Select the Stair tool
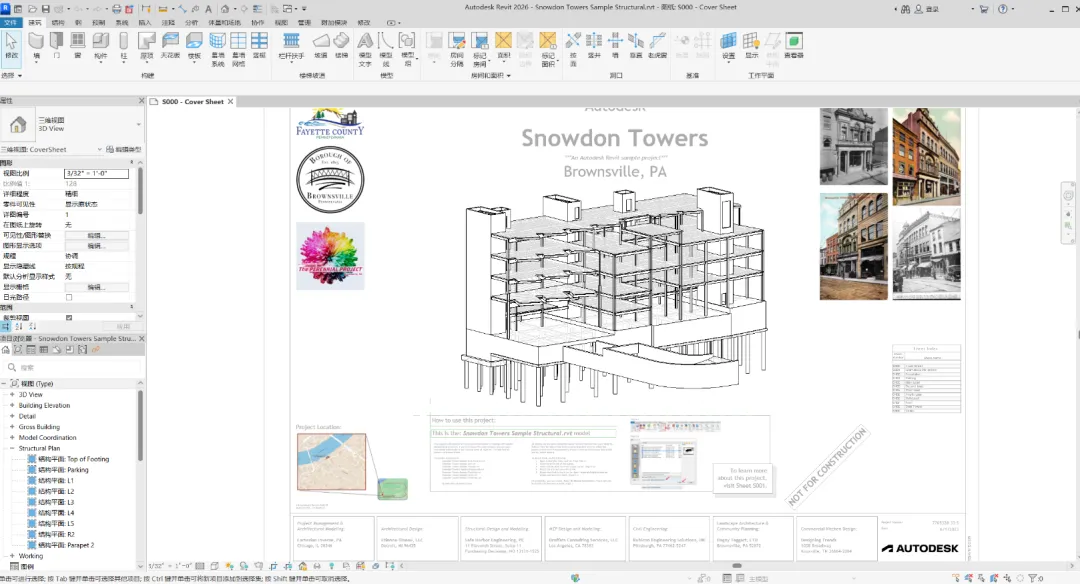Screen dimensions: 1080x584 point(342,45)
